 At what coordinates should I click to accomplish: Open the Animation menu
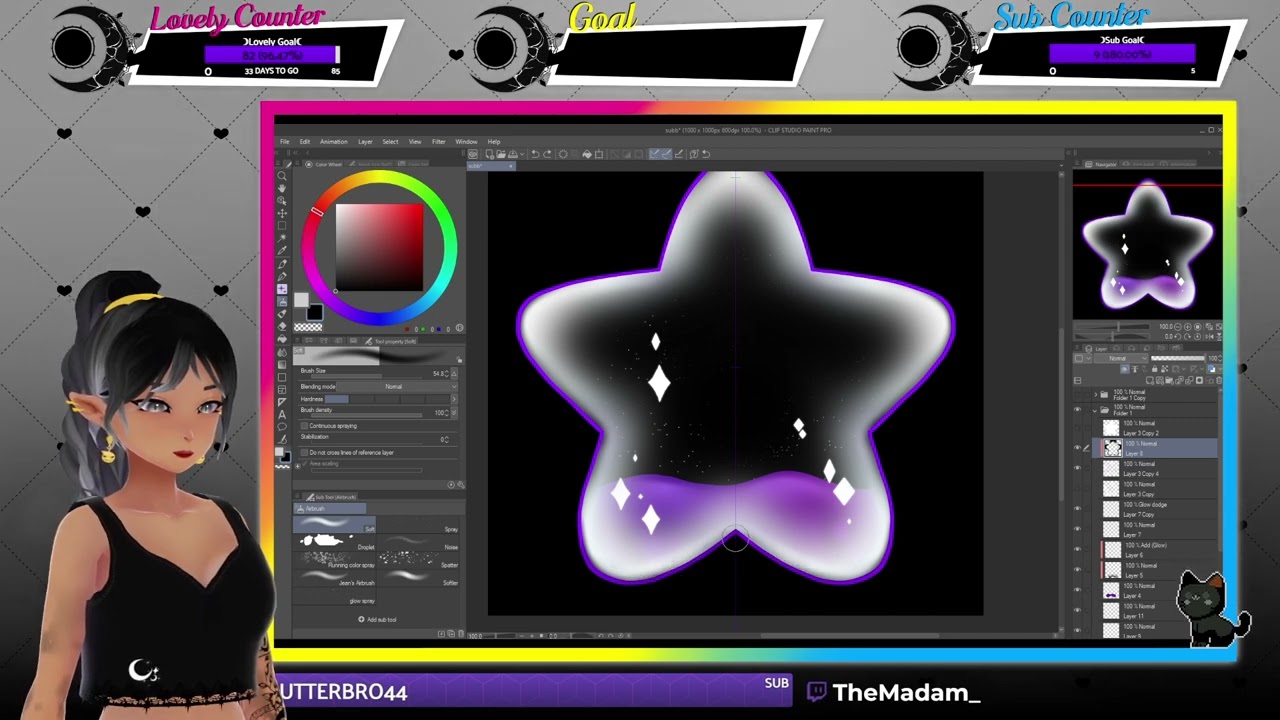click(x=333, y=141)
